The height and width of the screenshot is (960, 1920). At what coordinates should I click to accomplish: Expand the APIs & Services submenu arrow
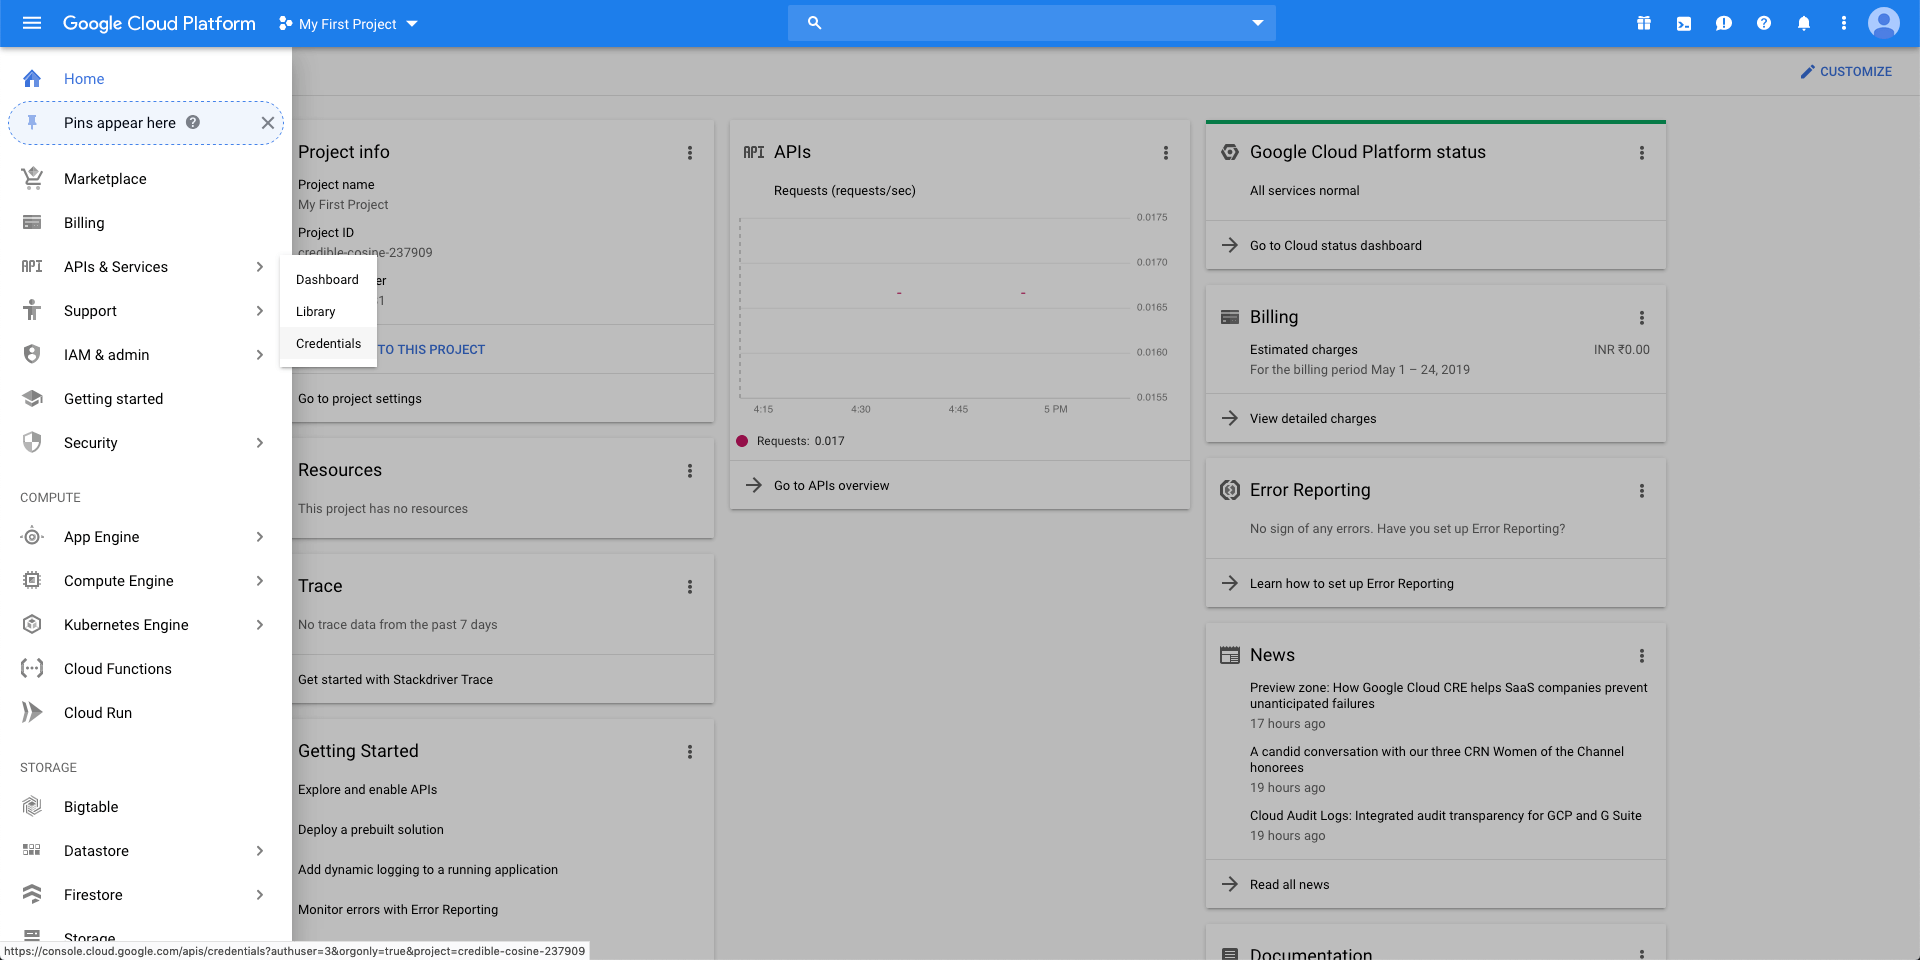tap(260, 267)
